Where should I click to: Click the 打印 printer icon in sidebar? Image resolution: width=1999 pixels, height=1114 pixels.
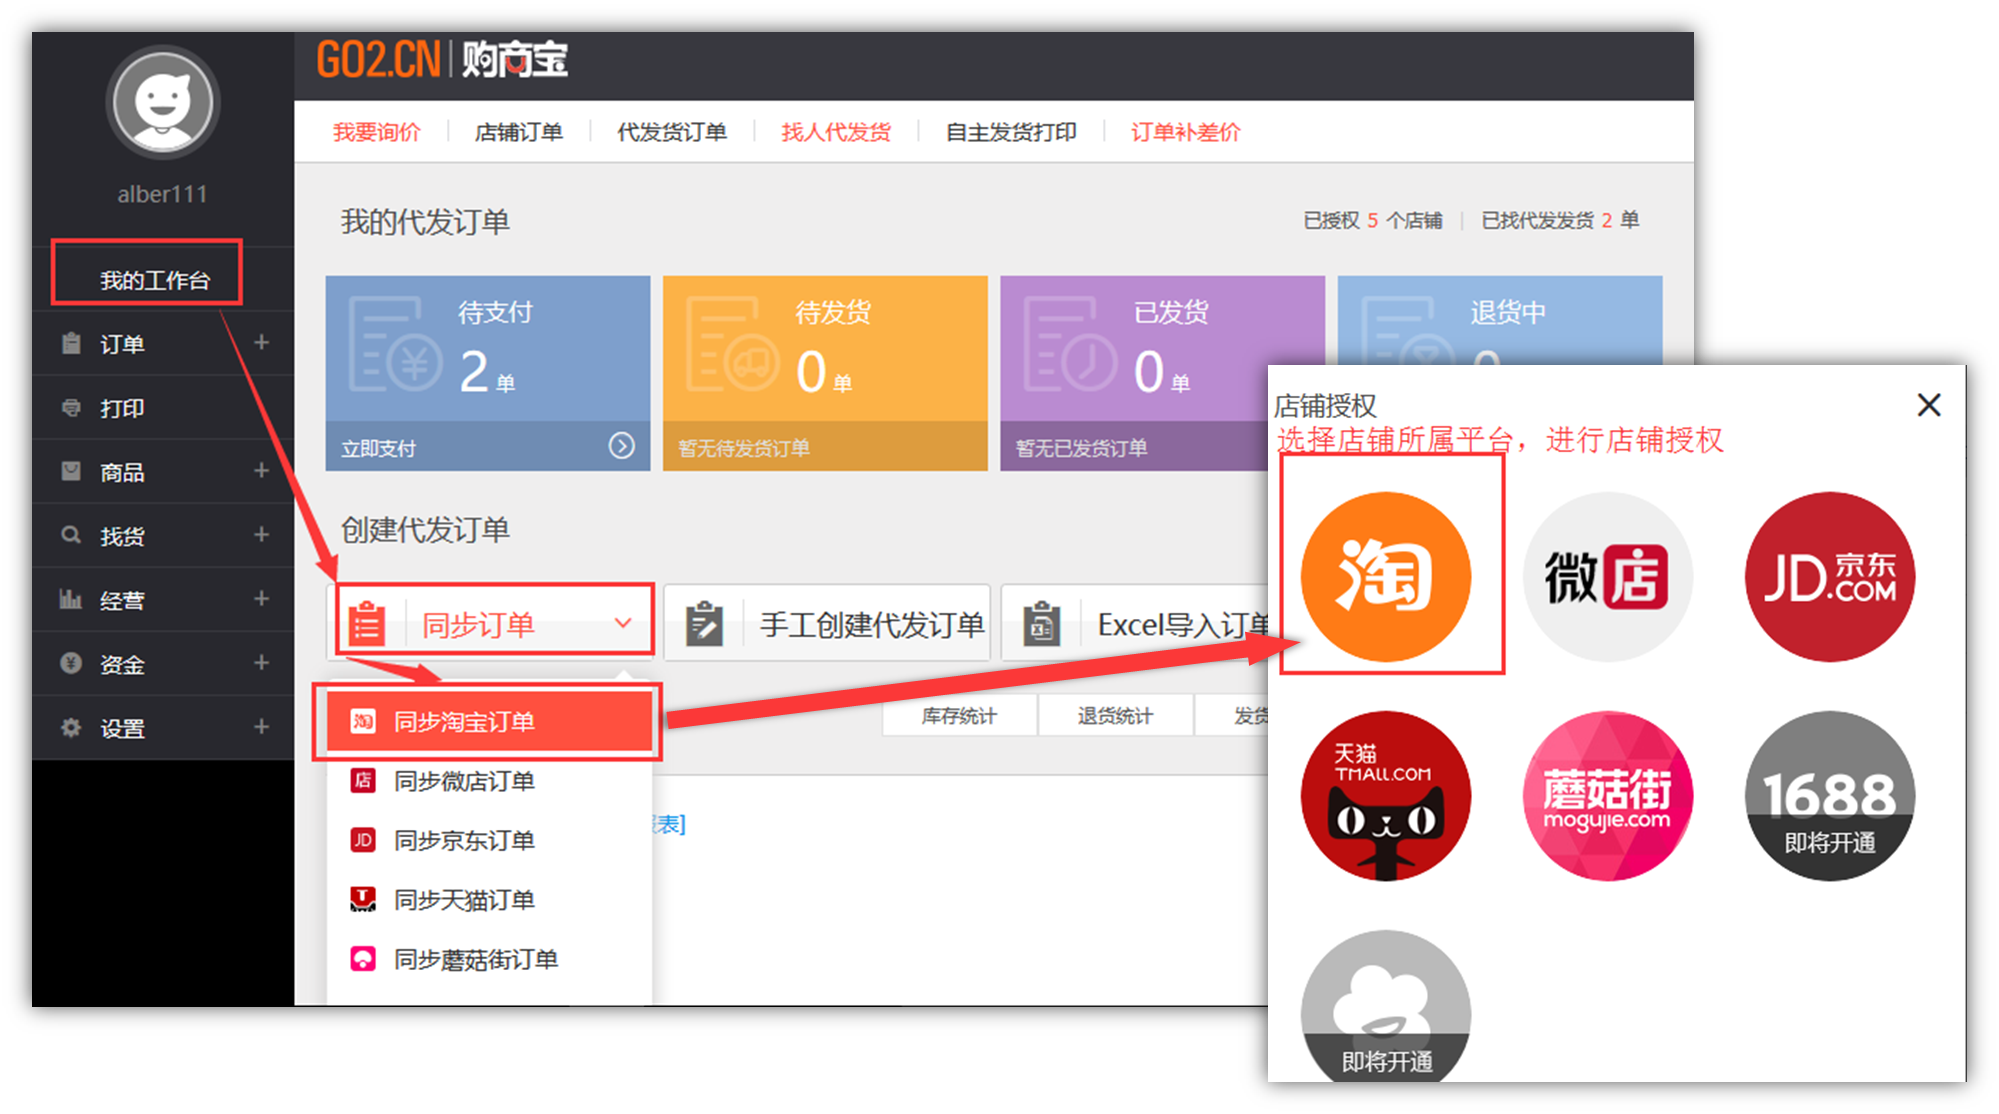71,407
